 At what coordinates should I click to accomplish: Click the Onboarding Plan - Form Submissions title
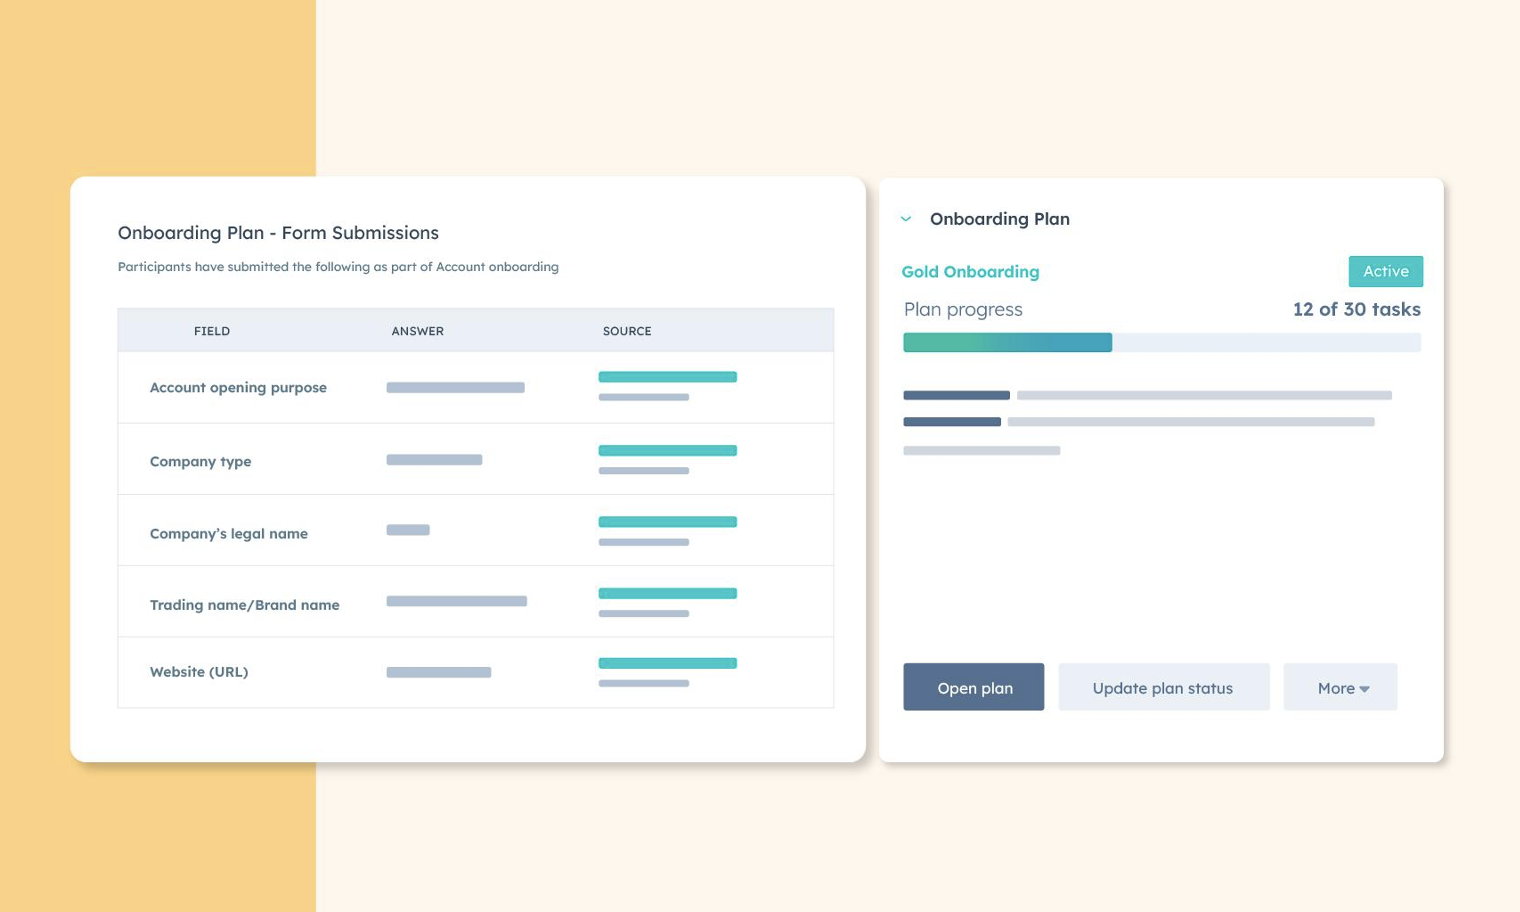pos(278,233)
